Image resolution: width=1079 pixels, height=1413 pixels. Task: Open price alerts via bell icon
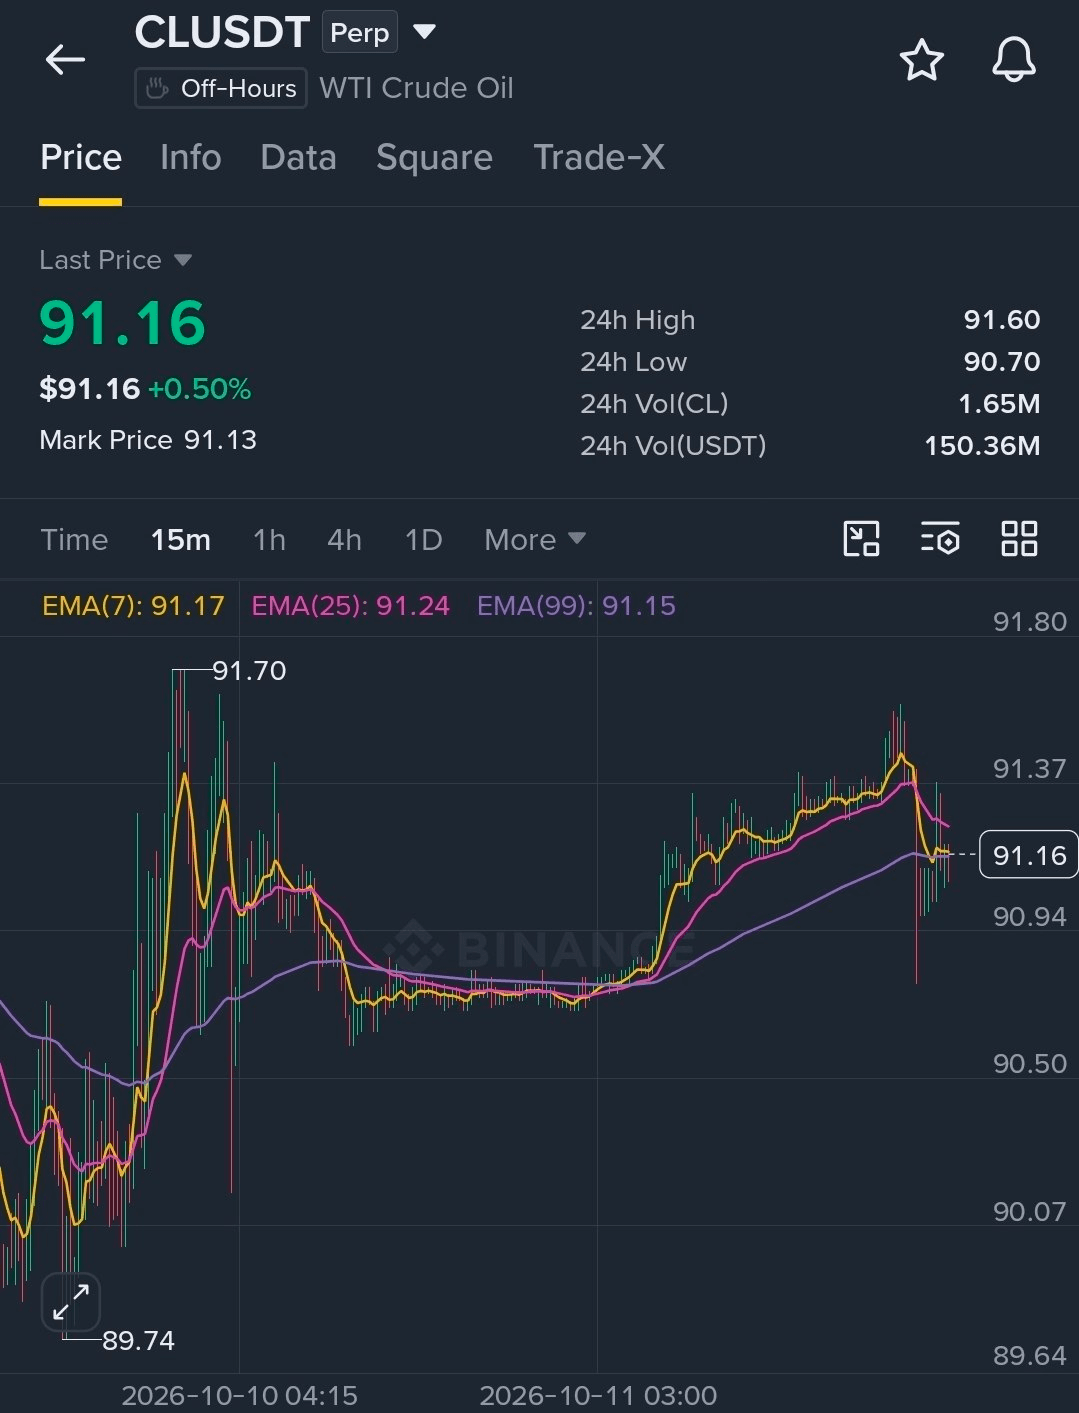[1013, 60]
